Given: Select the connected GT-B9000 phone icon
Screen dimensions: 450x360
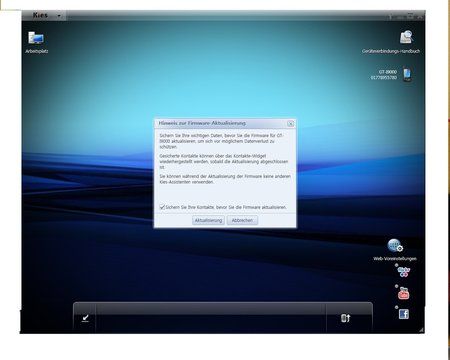Looking at the screenshot, I should [407, 75].
